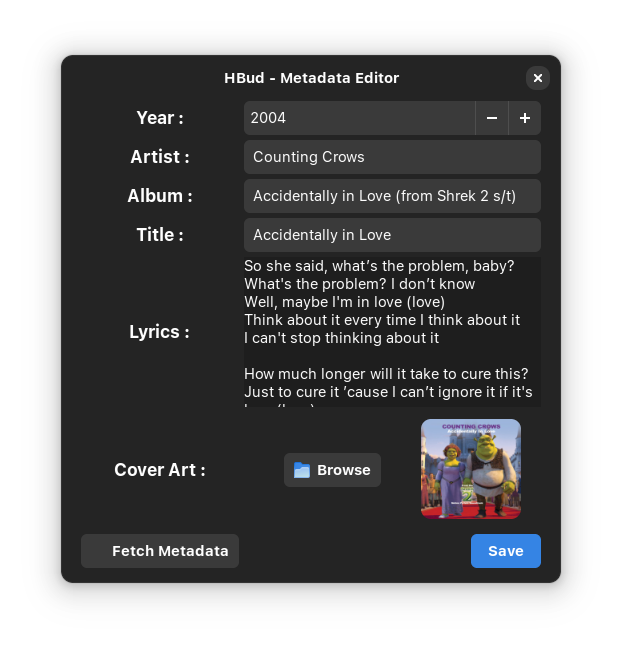This screenshot has height=650, width=622.
Task: Click the "Artist :" label
Action: tap(160, 157)
